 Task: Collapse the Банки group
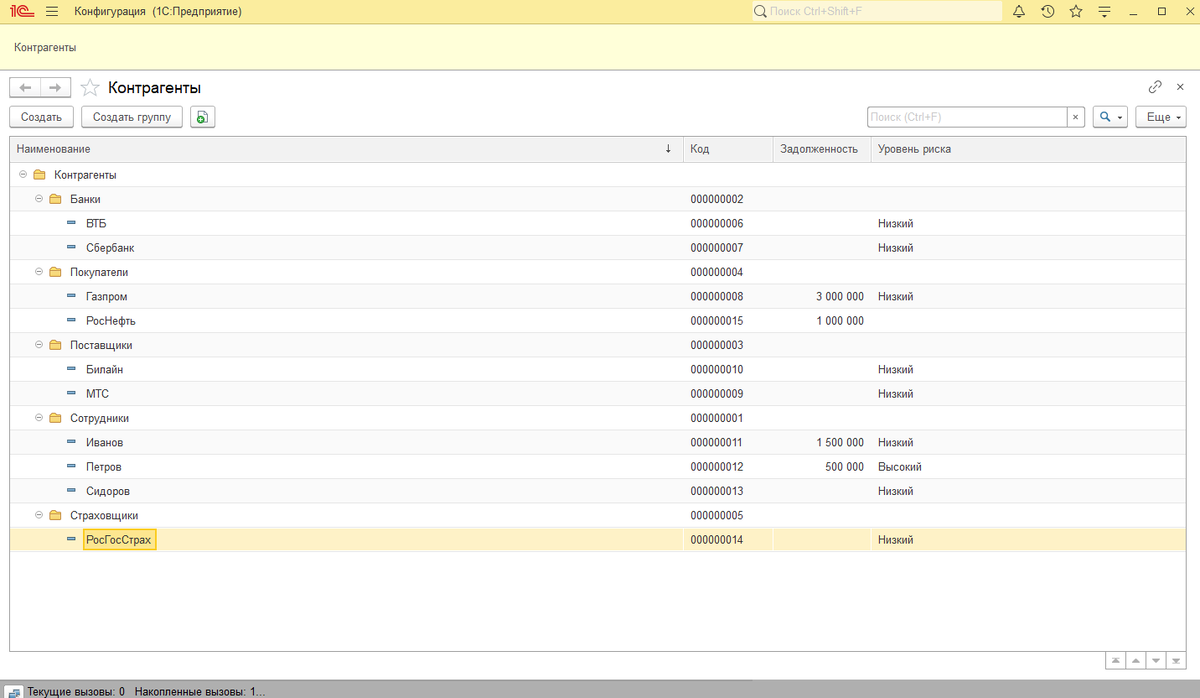pos(38,199)
